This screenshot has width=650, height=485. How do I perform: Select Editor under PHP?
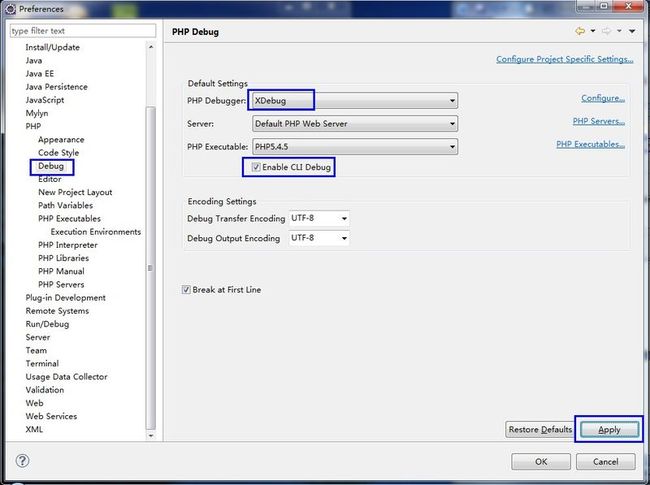click(50, 179)
